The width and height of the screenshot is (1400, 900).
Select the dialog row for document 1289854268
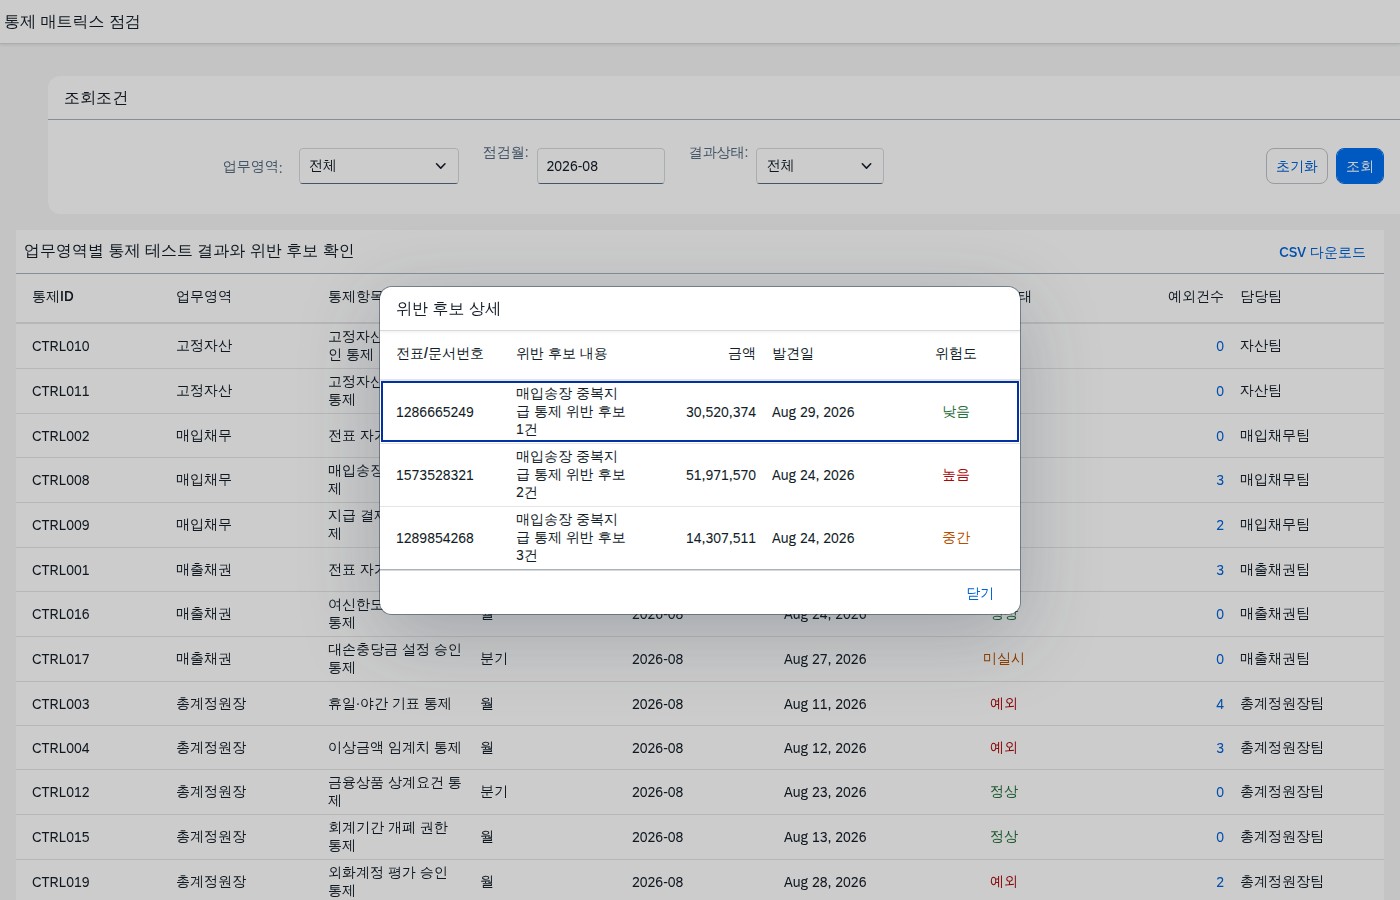(x=700, y=538)
